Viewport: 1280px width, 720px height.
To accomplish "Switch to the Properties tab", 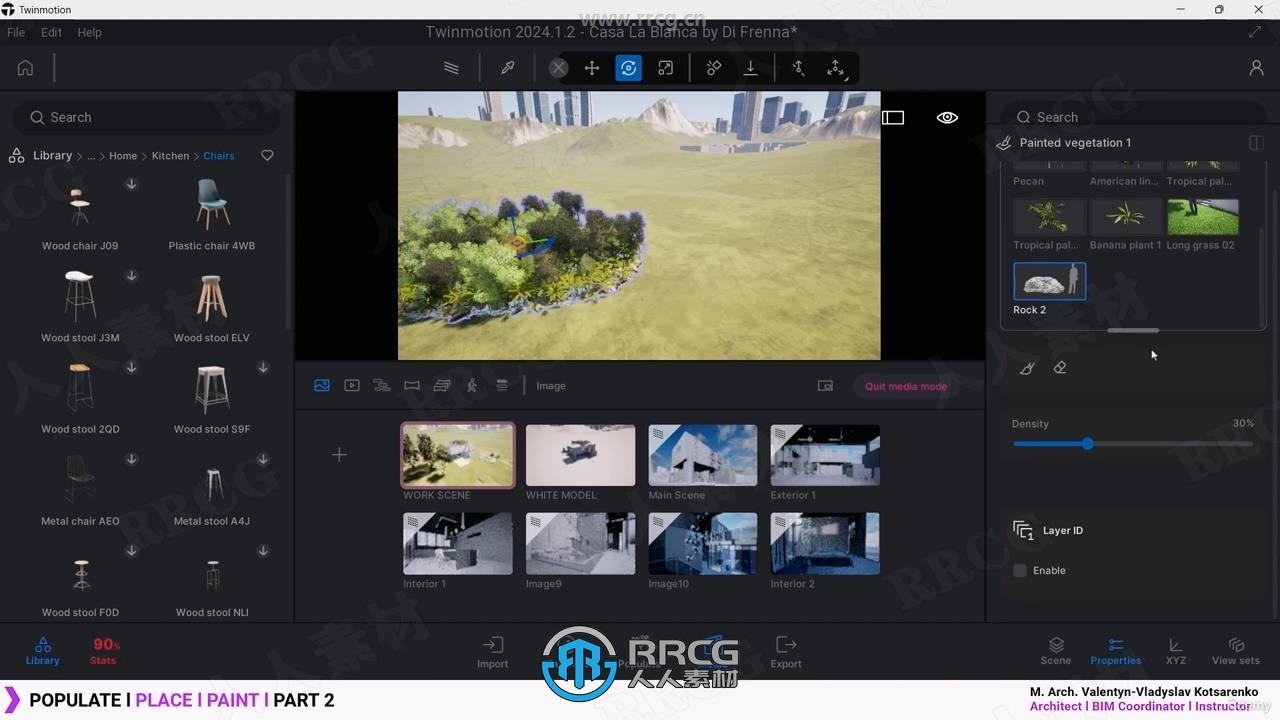I will 1116,652.
